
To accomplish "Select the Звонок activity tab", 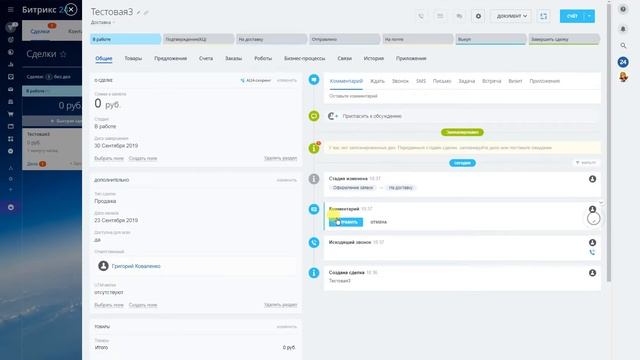I will click(400, 81).
